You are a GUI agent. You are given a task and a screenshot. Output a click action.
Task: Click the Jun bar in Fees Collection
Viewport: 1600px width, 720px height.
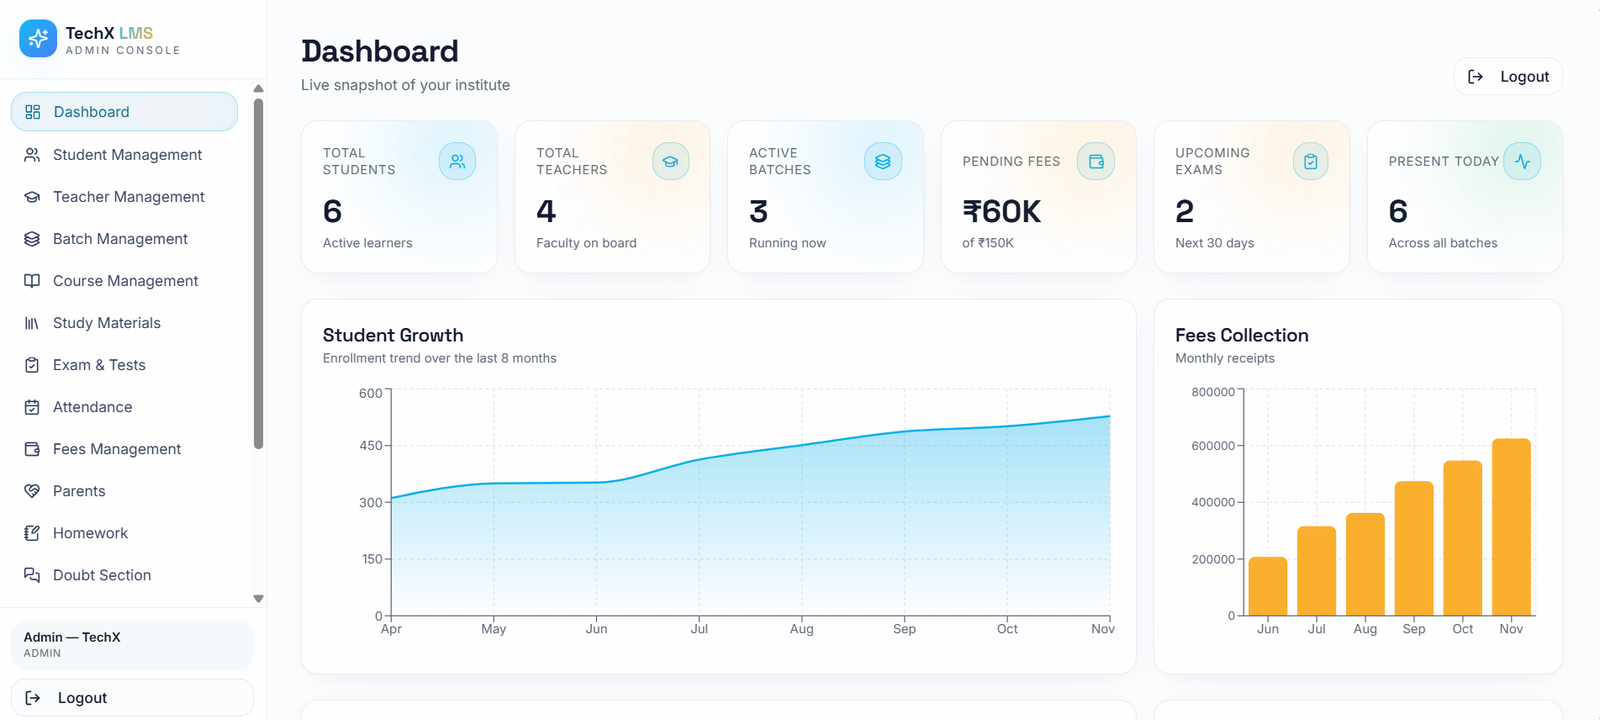1268,586
